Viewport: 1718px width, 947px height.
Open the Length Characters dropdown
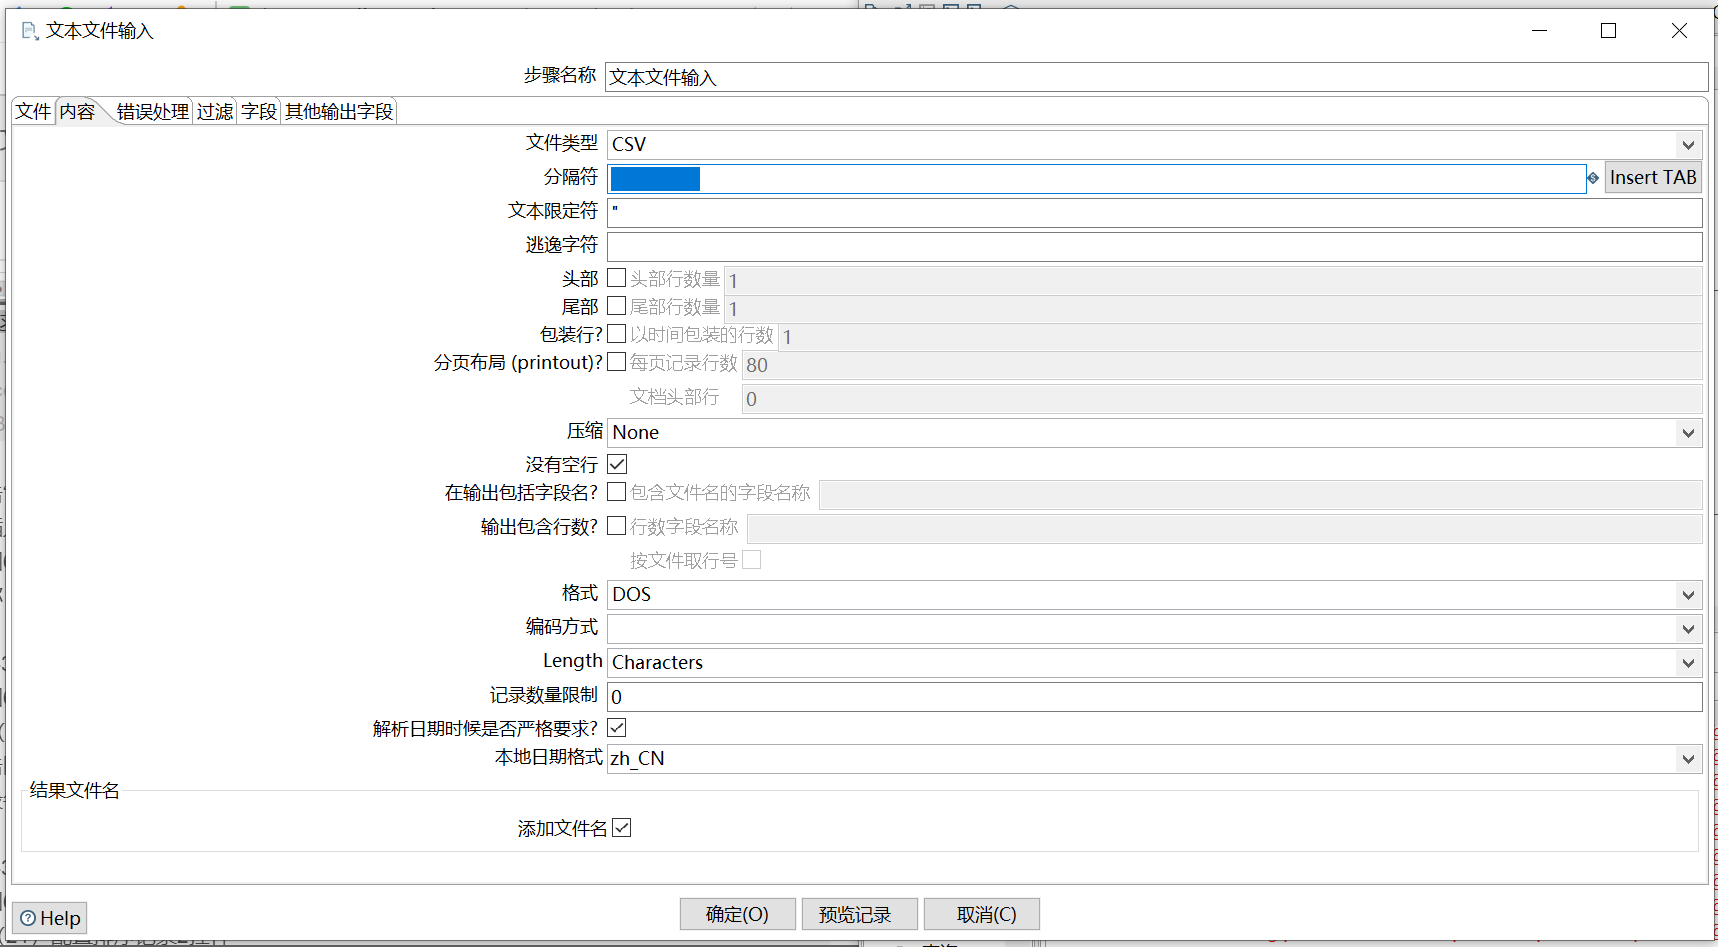[1688, 663]
